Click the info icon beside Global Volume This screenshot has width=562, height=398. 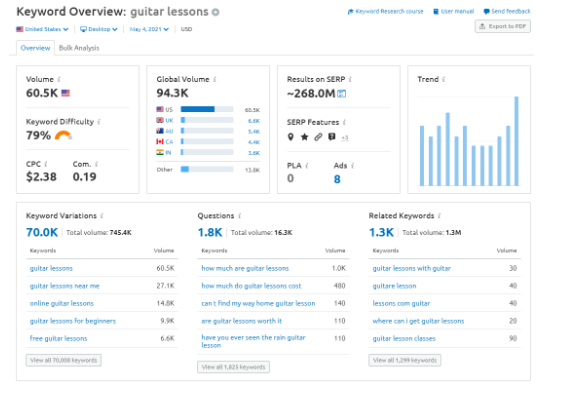[x=215, y=79]
